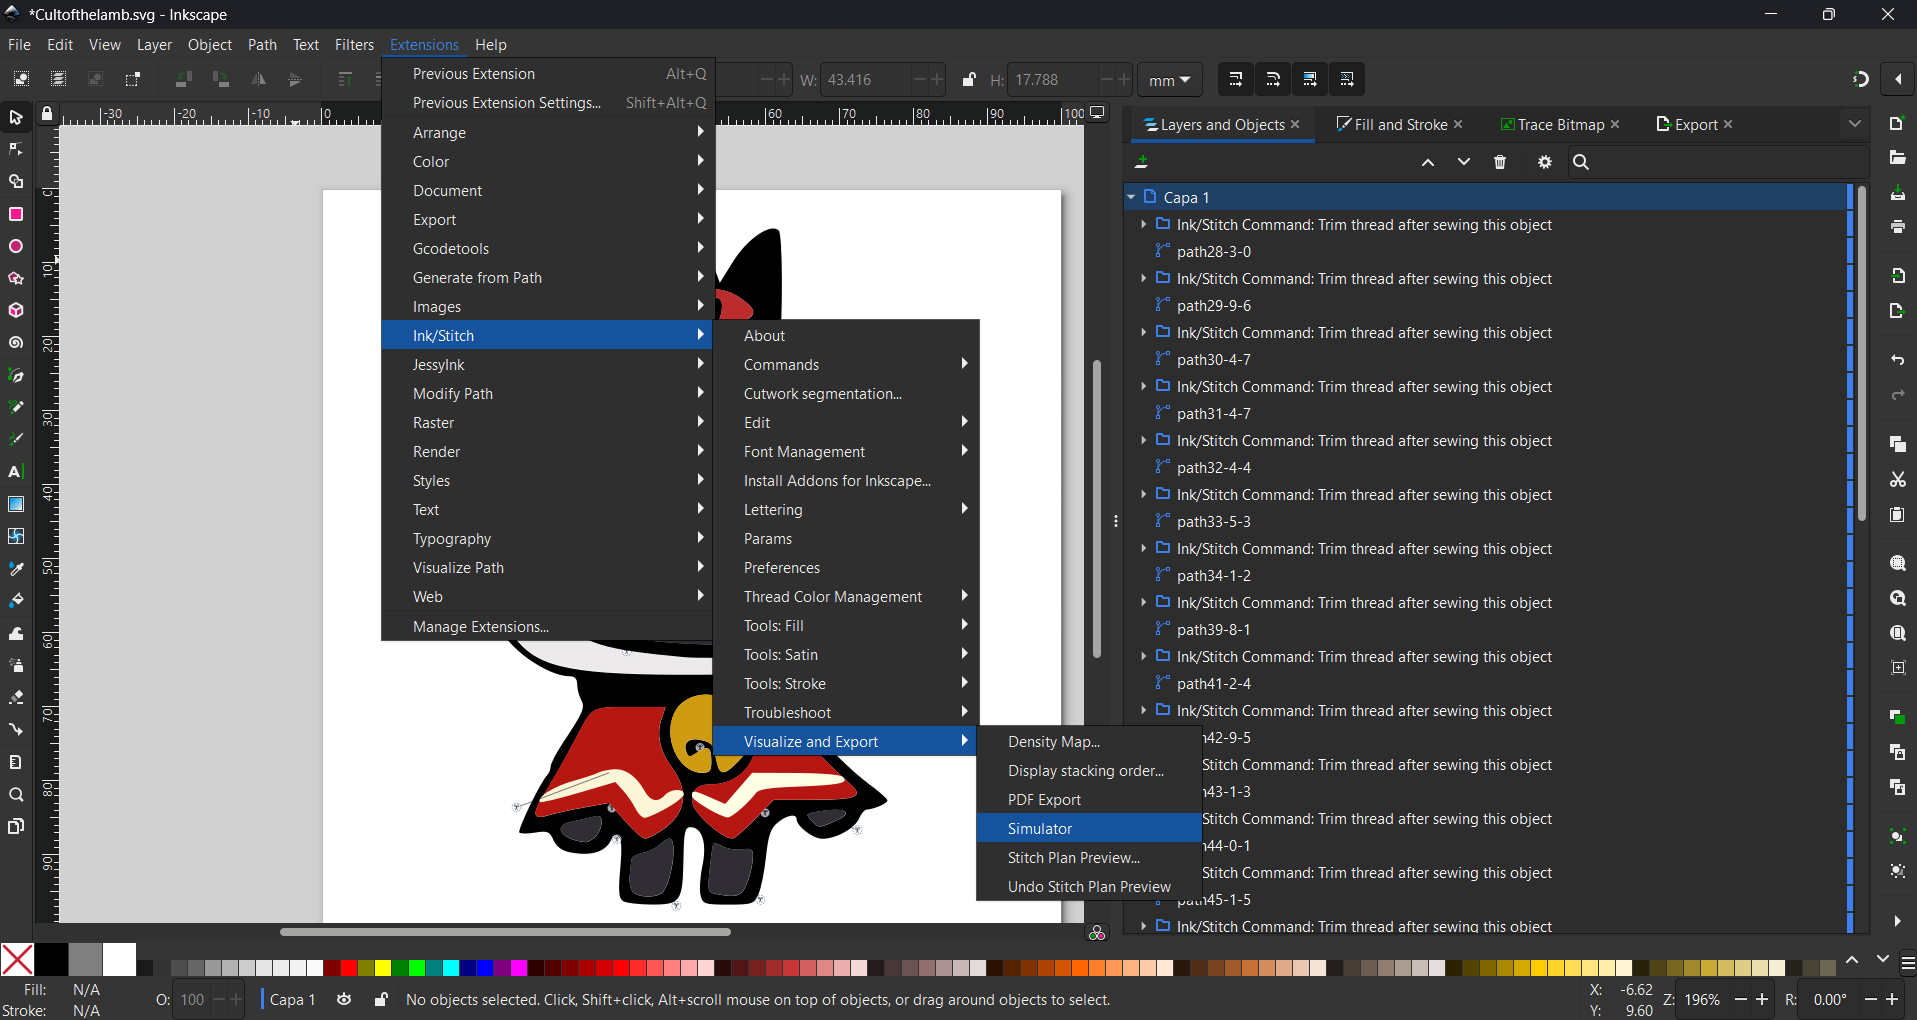Toggle Capa 1 layer visibility eye
The height and width of the screenshot is (1020, 1917).
click(x=344, y=999)
